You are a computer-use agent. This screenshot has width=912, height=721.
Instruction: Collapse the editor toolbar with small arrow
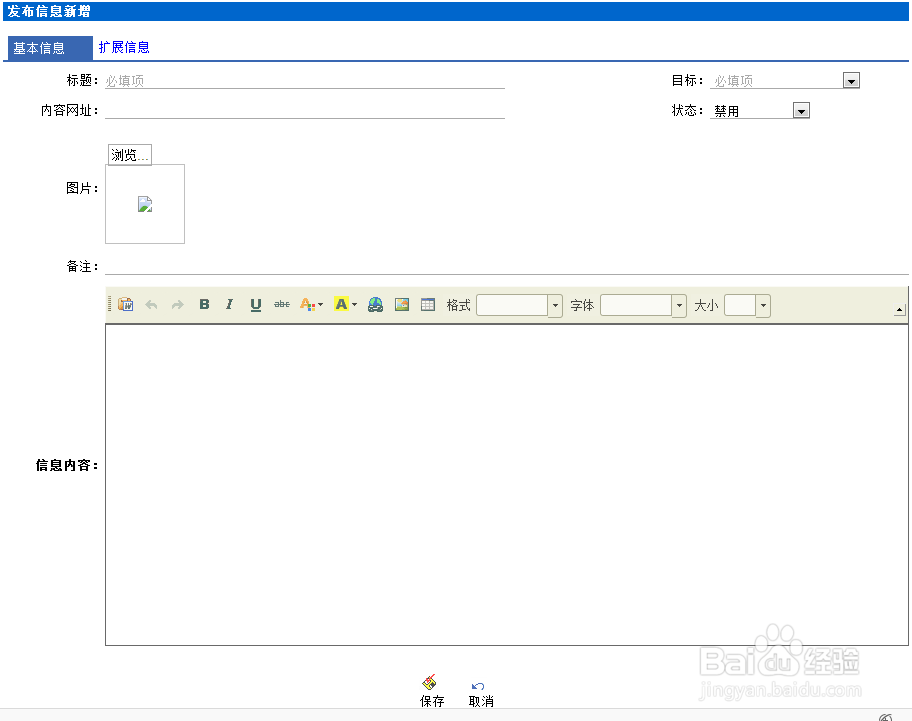(x=900, y=310)
